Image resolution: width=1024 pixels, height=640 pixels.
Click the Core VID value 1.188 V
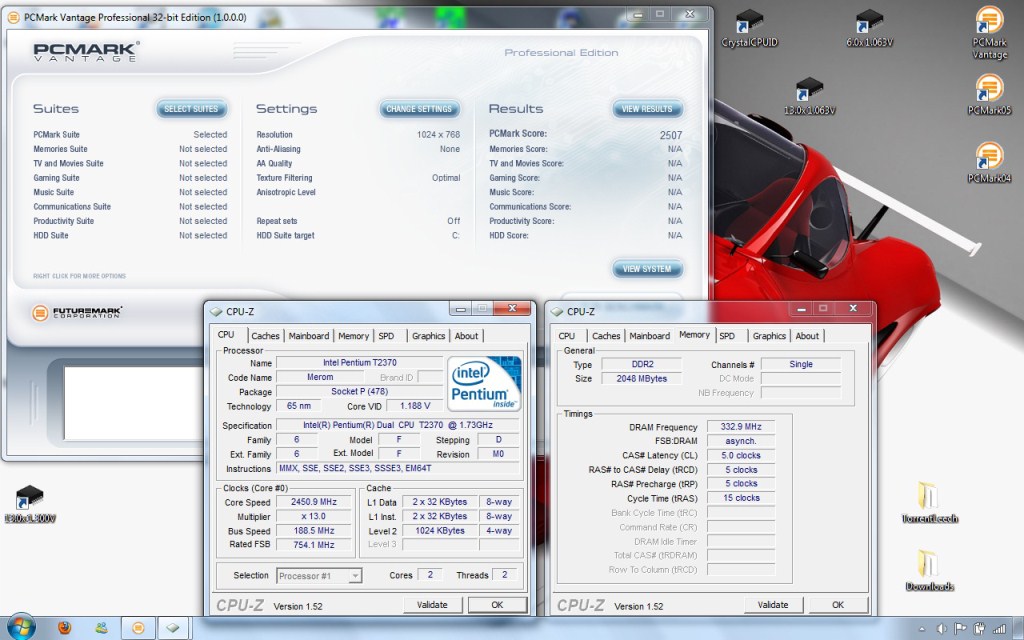pyautogui.click(x=415, y=406)
